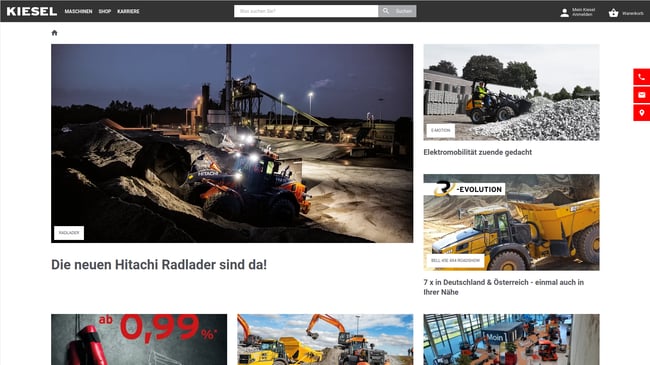Open Mein Kiesel Anmelden link
This screenshot has width=650, height=365.
point(583,12)
